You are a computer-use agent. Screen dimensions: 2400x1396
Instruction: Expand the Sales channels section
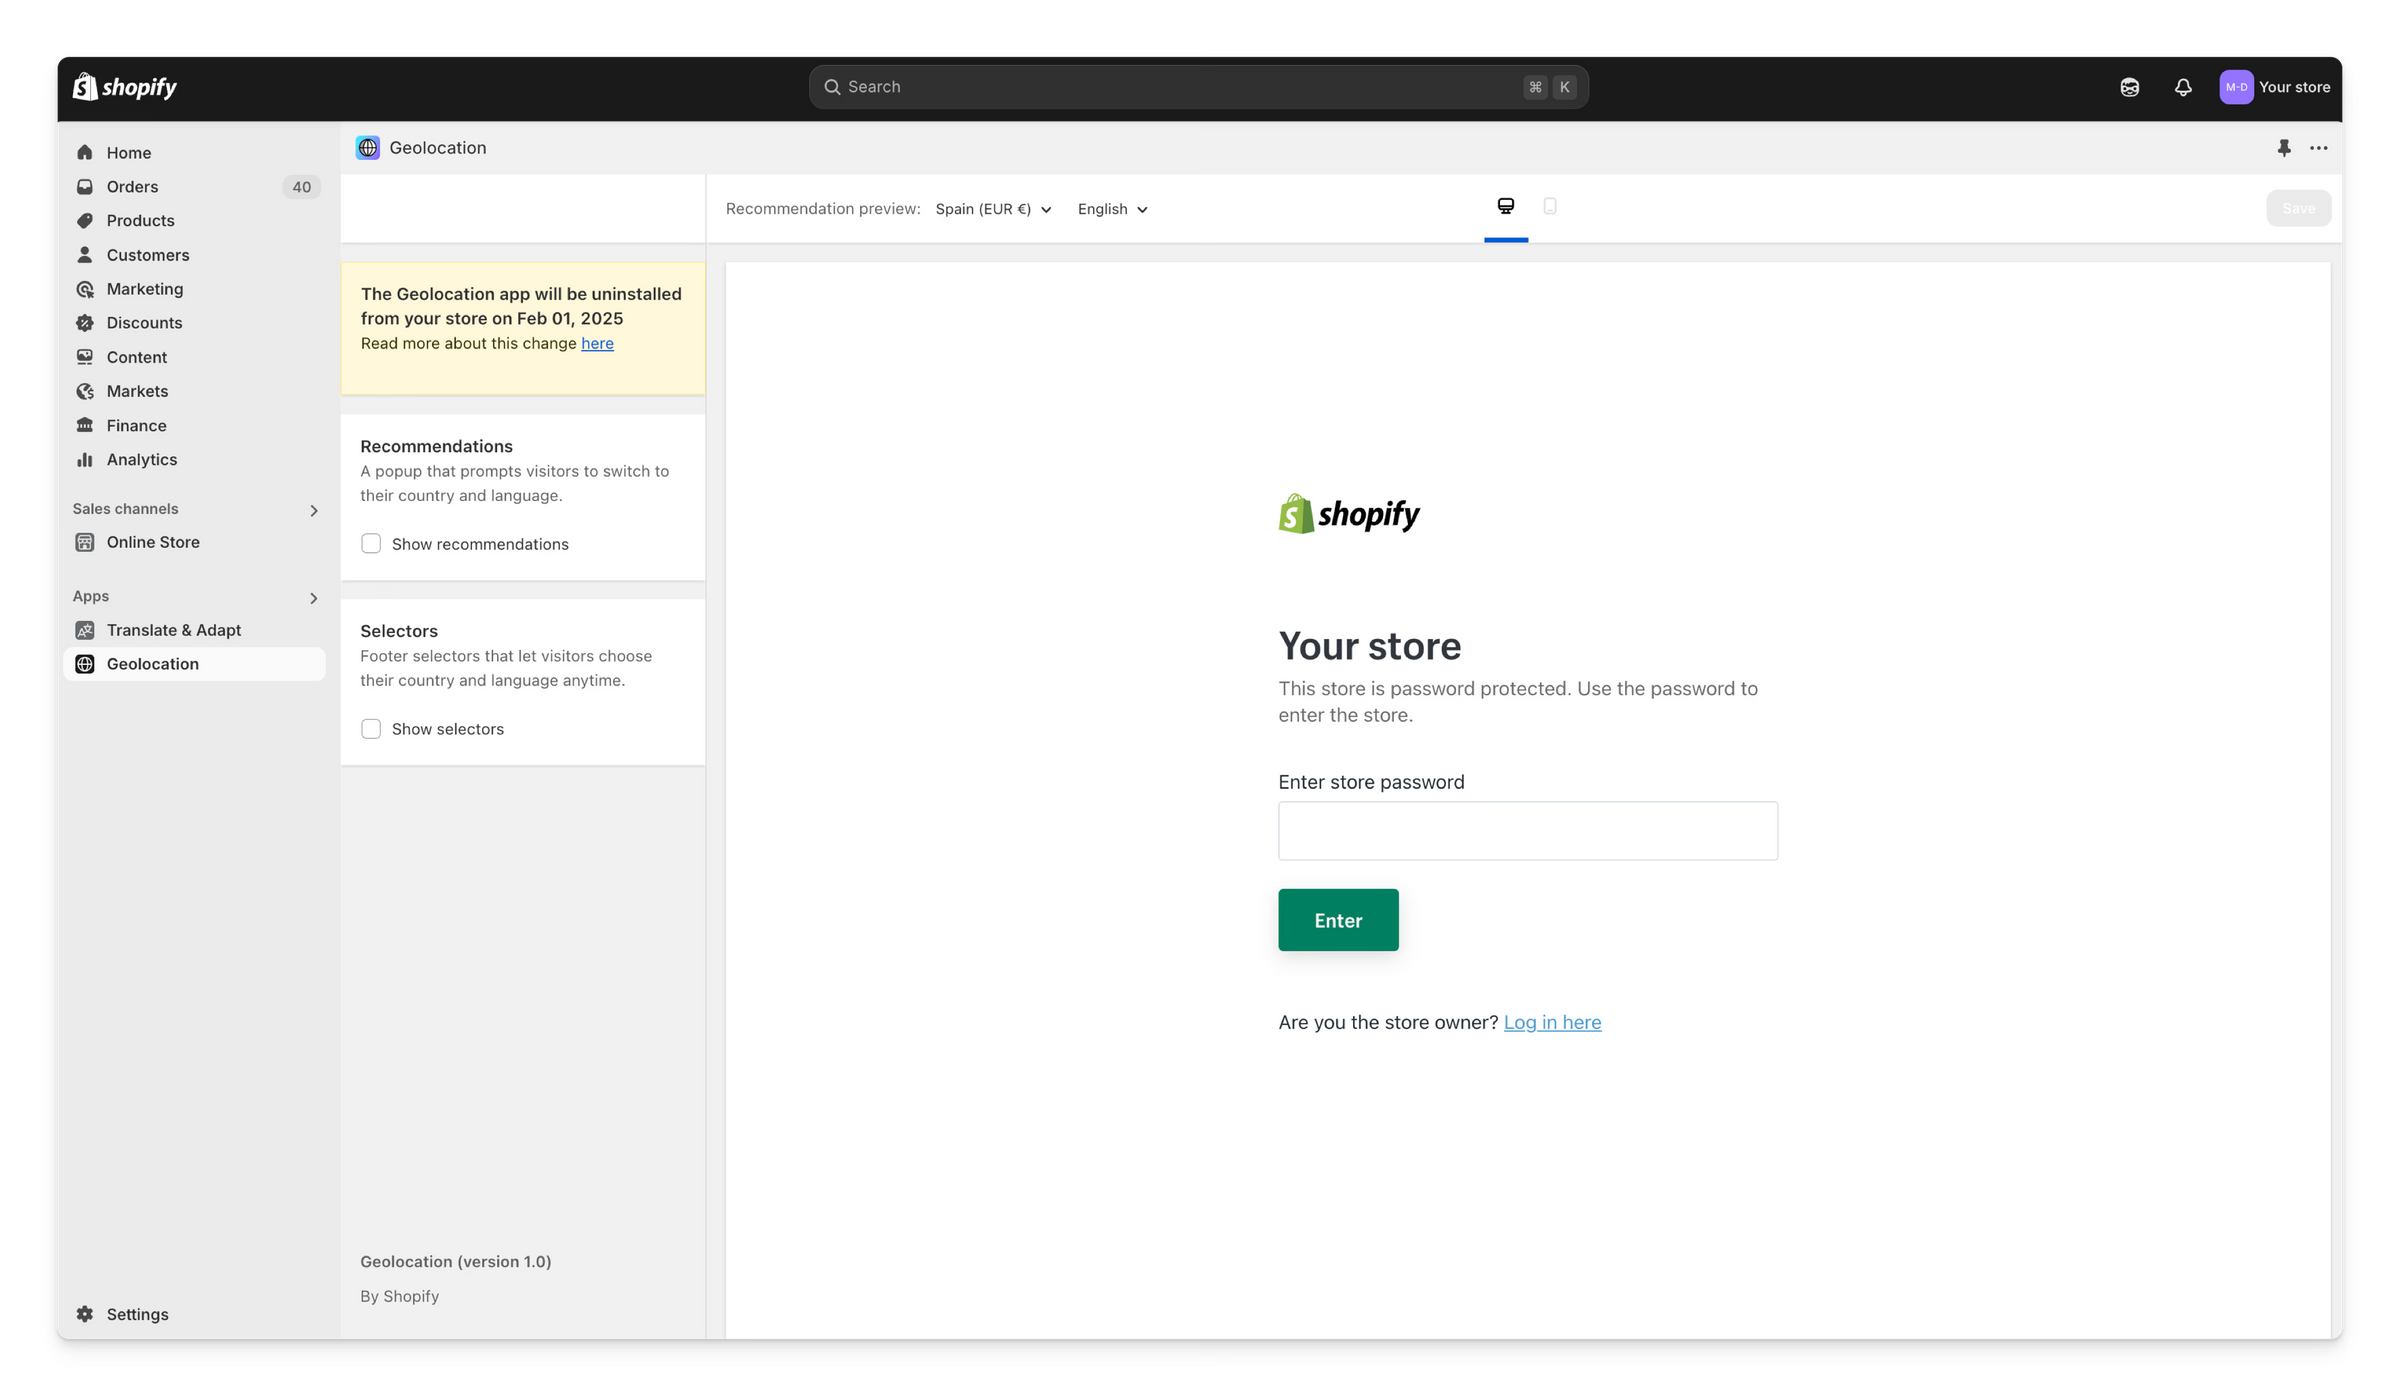tap(313, 510)
